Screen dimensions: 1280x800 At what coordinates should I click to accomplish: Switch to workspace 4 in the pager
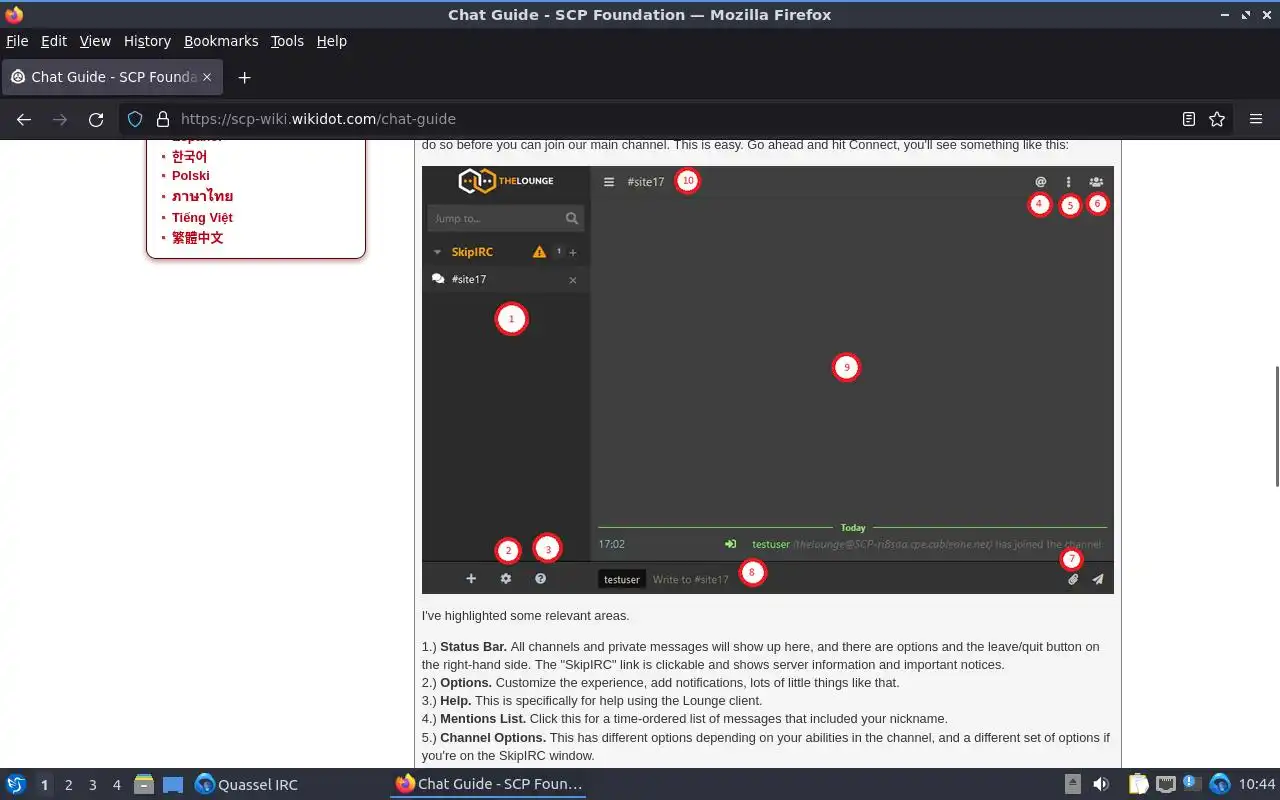click(x=116, y=785)
